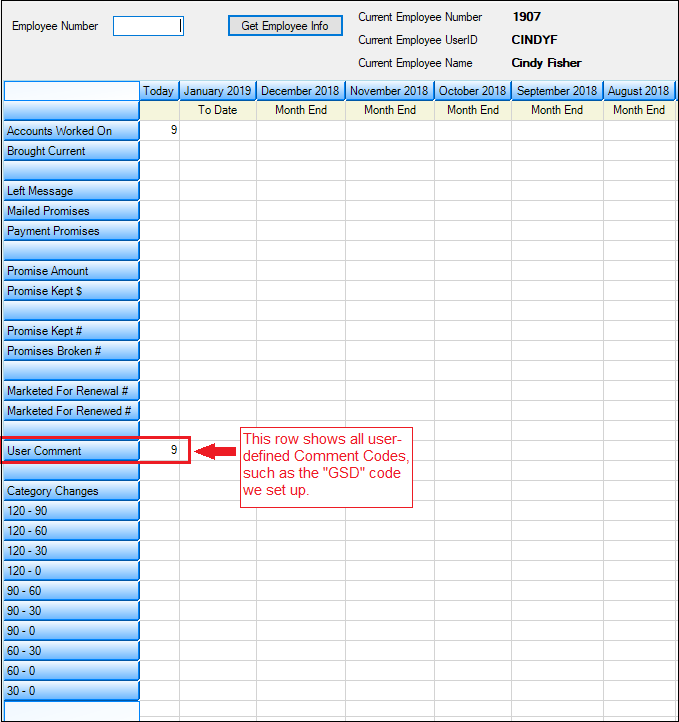The image size is (679, 722).
Task: Select the September 2018 column header
Action: pyautogui.click(x=557, y=91)
